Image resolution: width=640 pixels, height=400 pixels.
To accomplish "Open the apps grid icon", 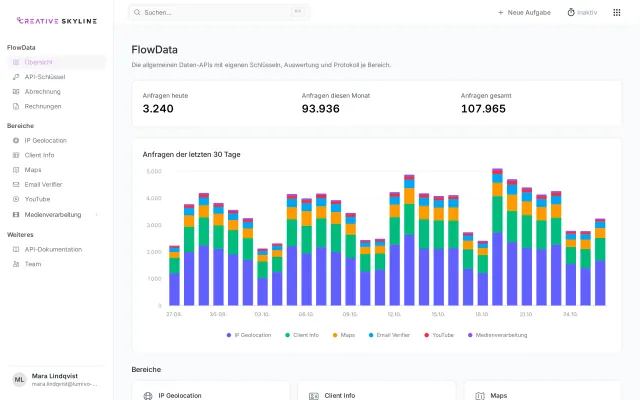I will point(617,13).
